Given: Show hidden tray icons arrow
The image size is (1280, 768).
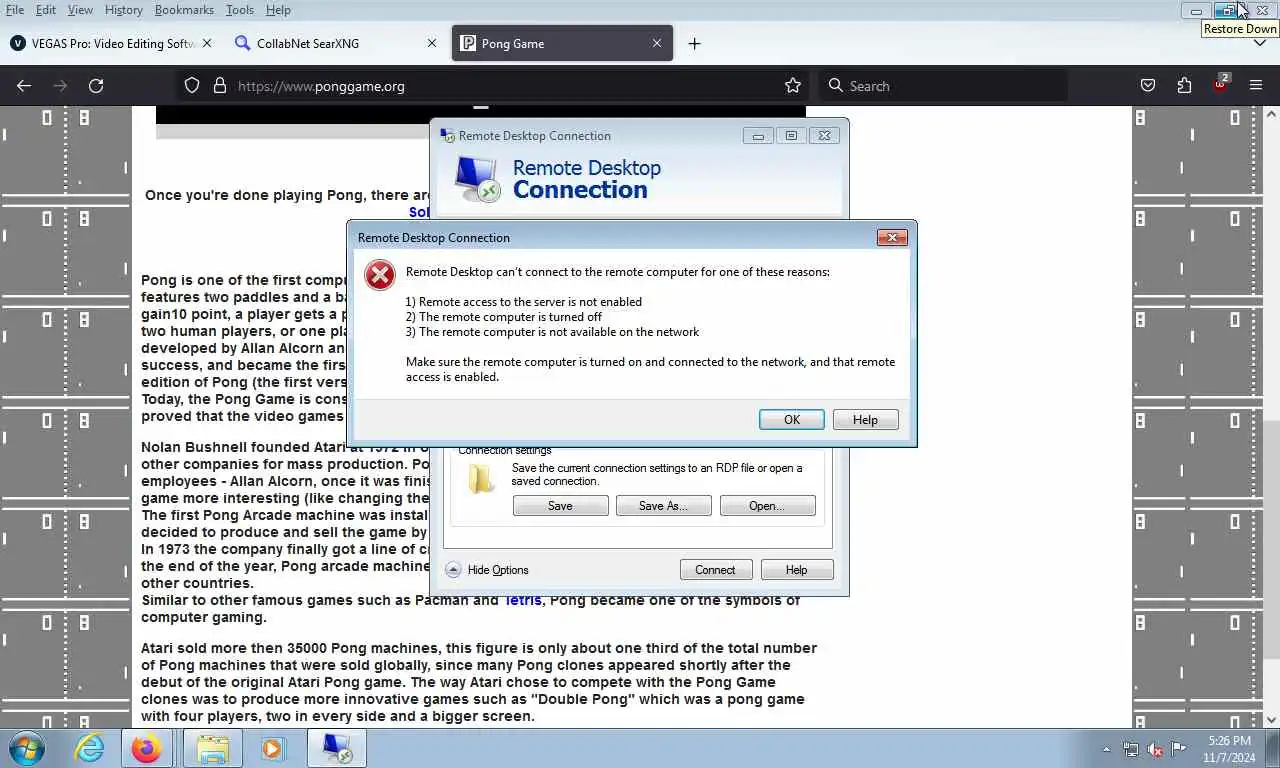Looking at the screenshot, I should pyautogui.click(x=1106, y=749).
